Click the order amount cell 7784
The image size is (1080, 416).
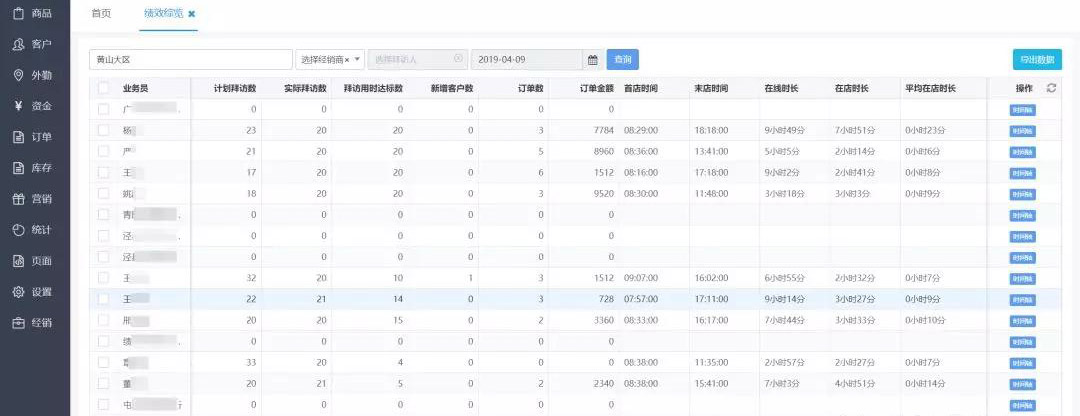(x=603, y=130)
